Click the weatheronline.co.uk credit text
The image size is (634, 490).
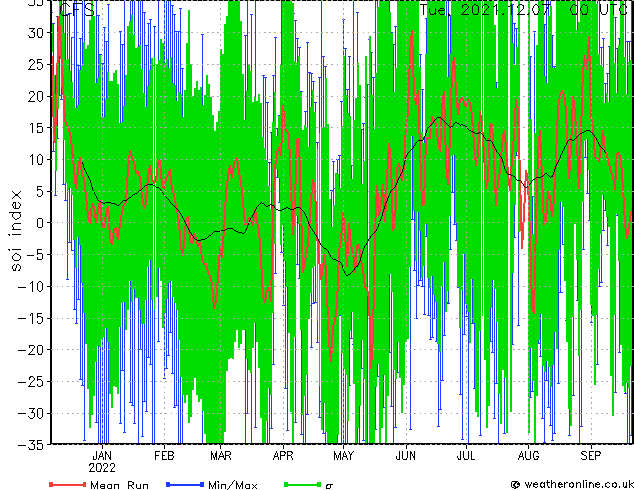pyautogui.click(x=572, y=484)
